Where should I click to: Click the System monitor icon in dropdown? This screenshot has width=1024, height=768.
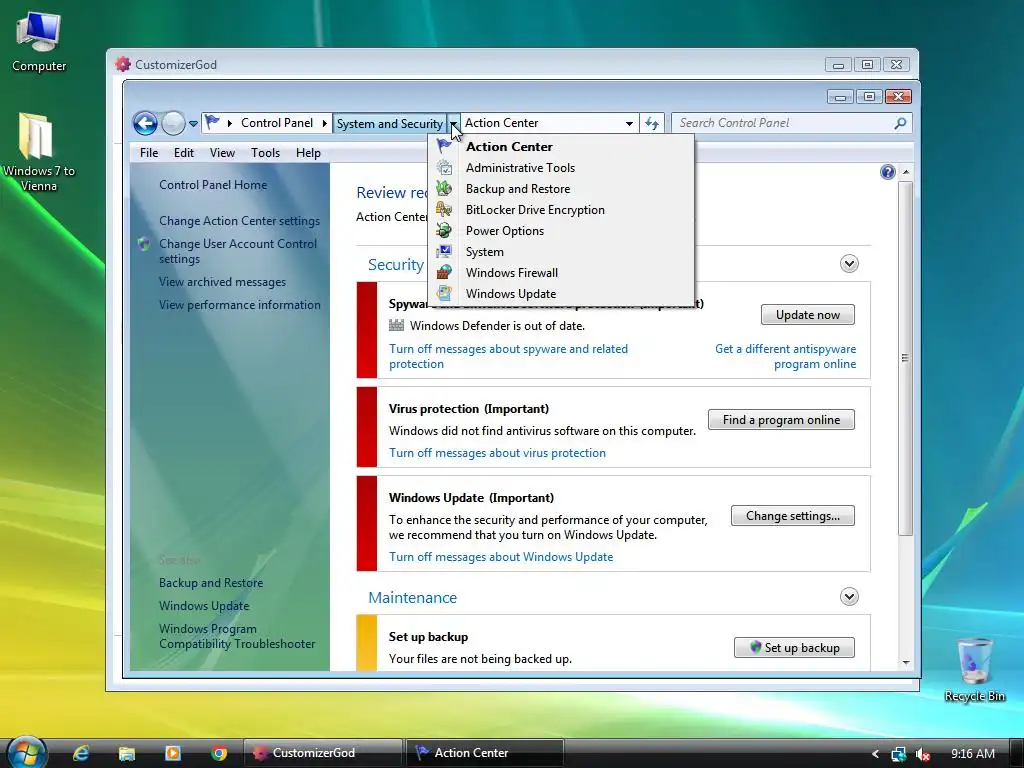tap(444, 251)
